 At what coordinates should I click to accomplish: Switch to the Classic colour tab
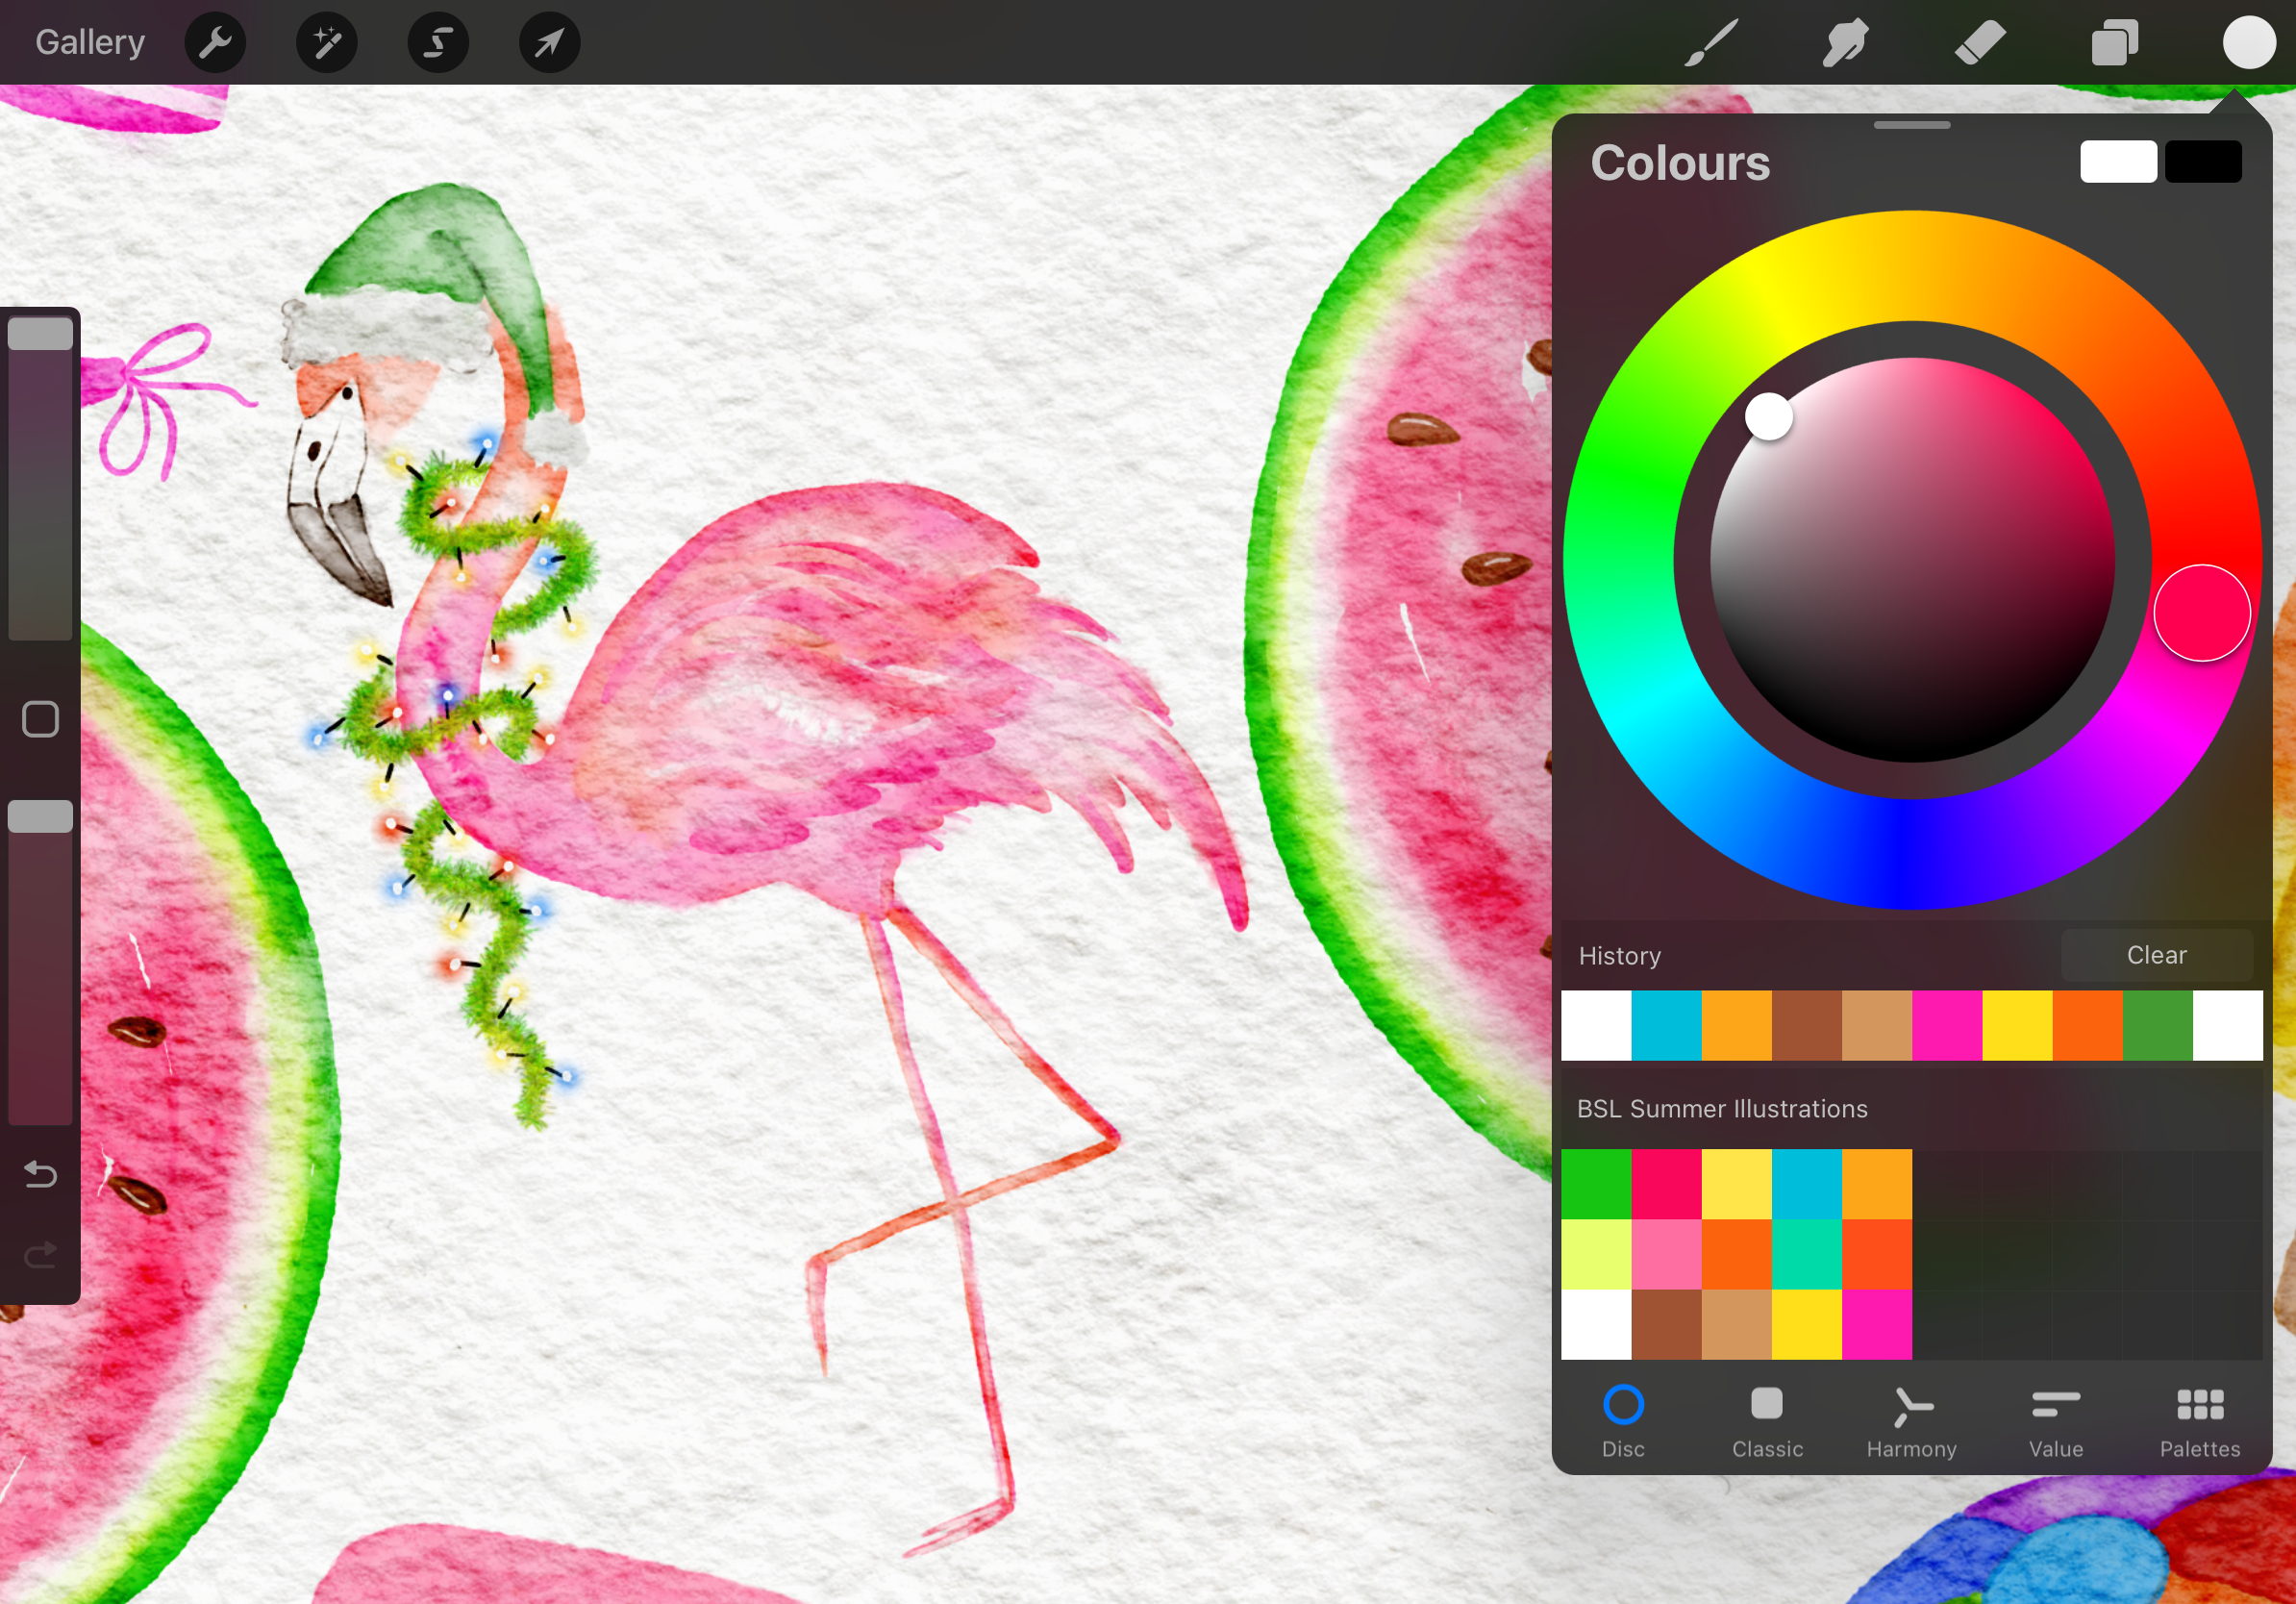(1767, 1421)
